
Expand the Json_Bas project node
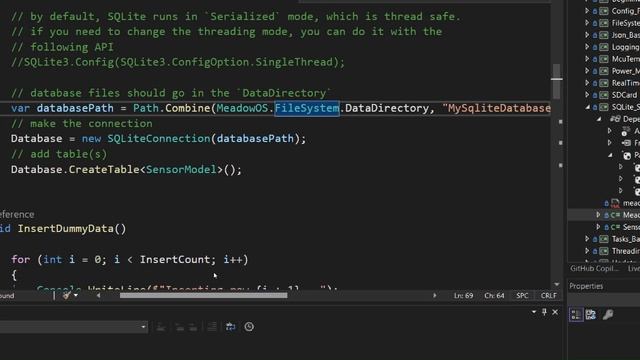[x=587, y=35]
